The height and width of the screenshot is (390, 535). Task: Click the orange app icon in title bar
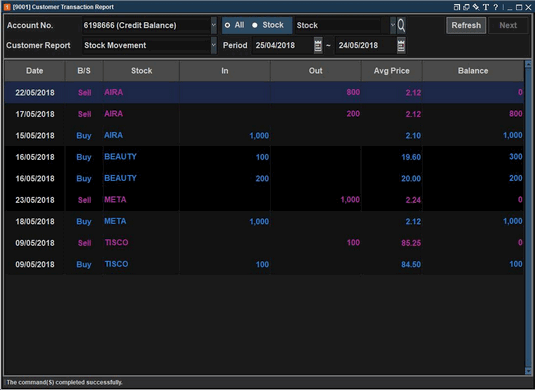(7, 7)
